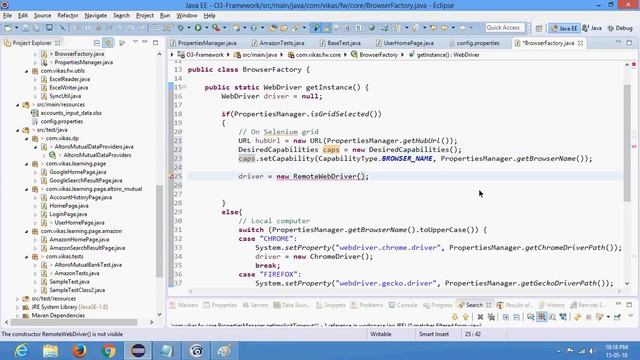Open the Problems view tab
This screenshot has width=640, height=360.
(x=367, y=305)
